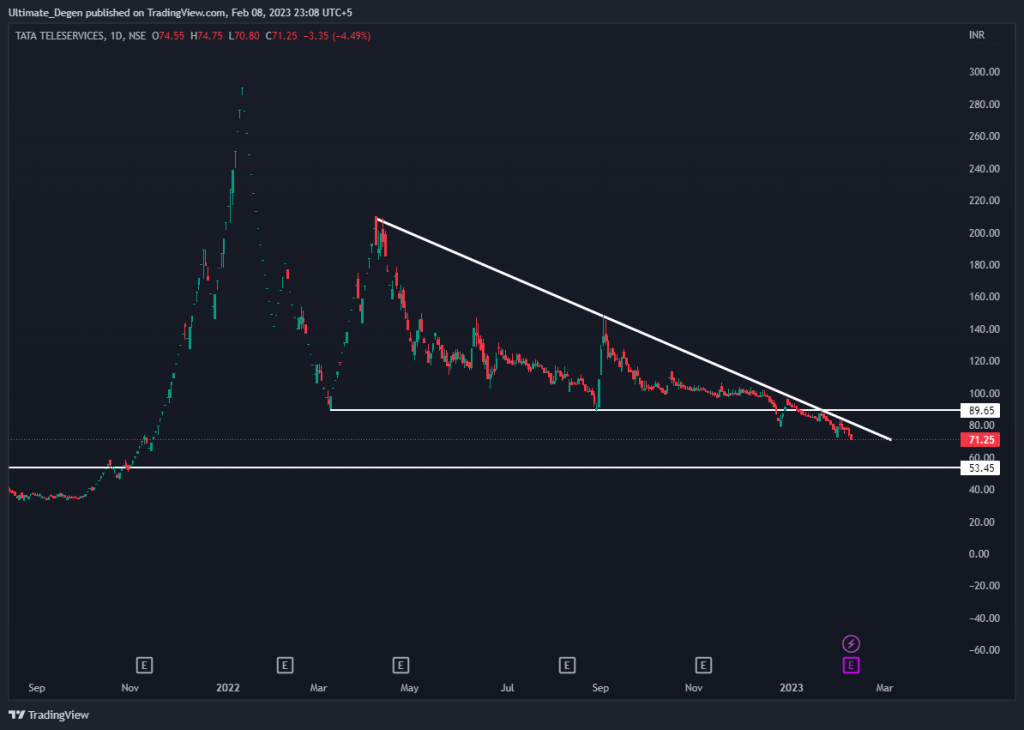Open the E earnings marker between Nov and 2022

click(x=144, y=665)
